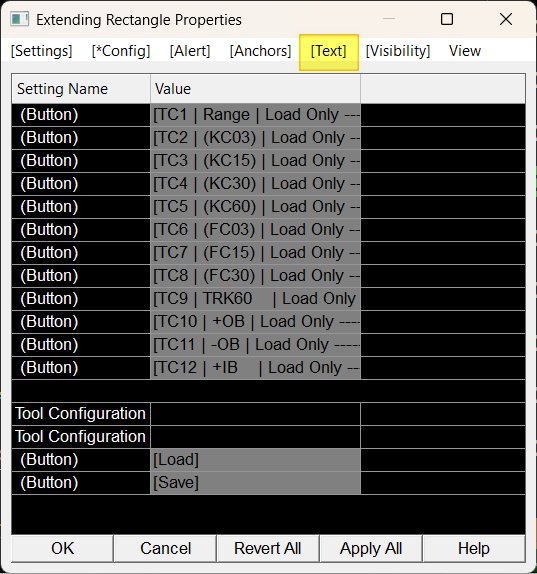Switch to the [Settings] tab

42,51
